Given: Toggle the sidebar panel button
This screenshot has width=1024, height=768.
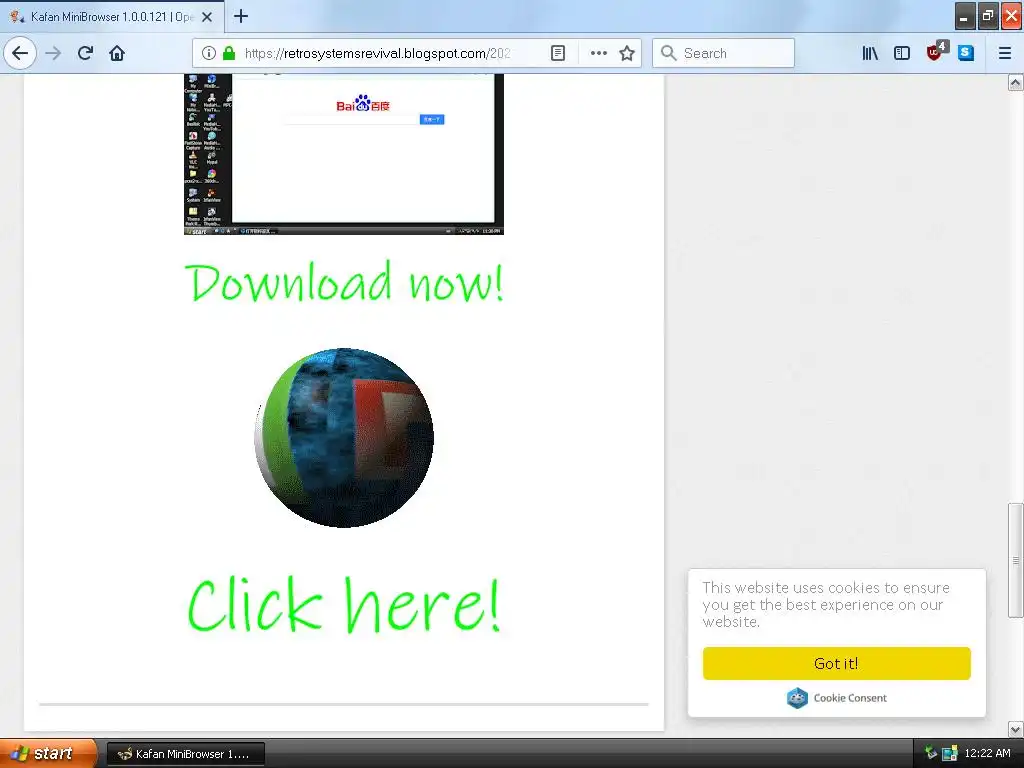Looking at the screenshot, I should pos(902,53).
